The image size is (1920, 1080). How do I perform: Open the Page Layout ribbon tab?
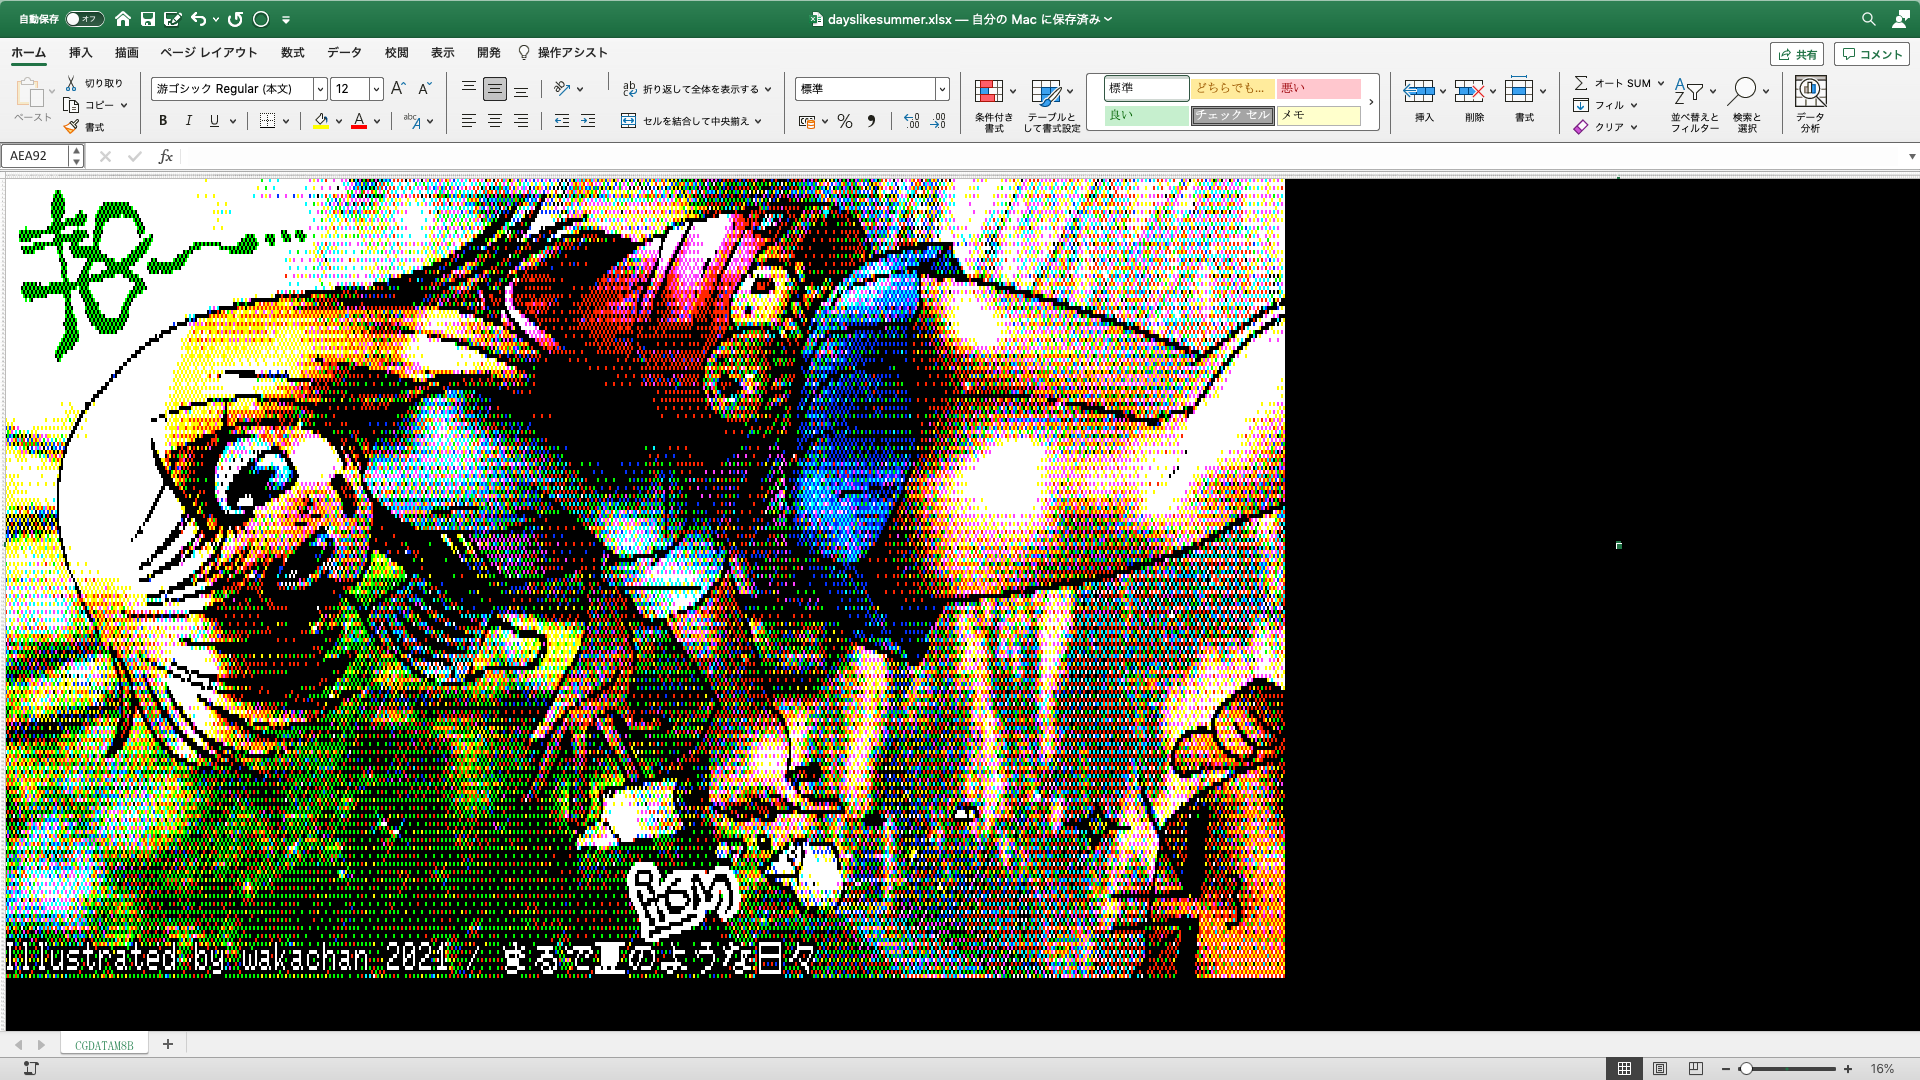click(x=209, y=53)
